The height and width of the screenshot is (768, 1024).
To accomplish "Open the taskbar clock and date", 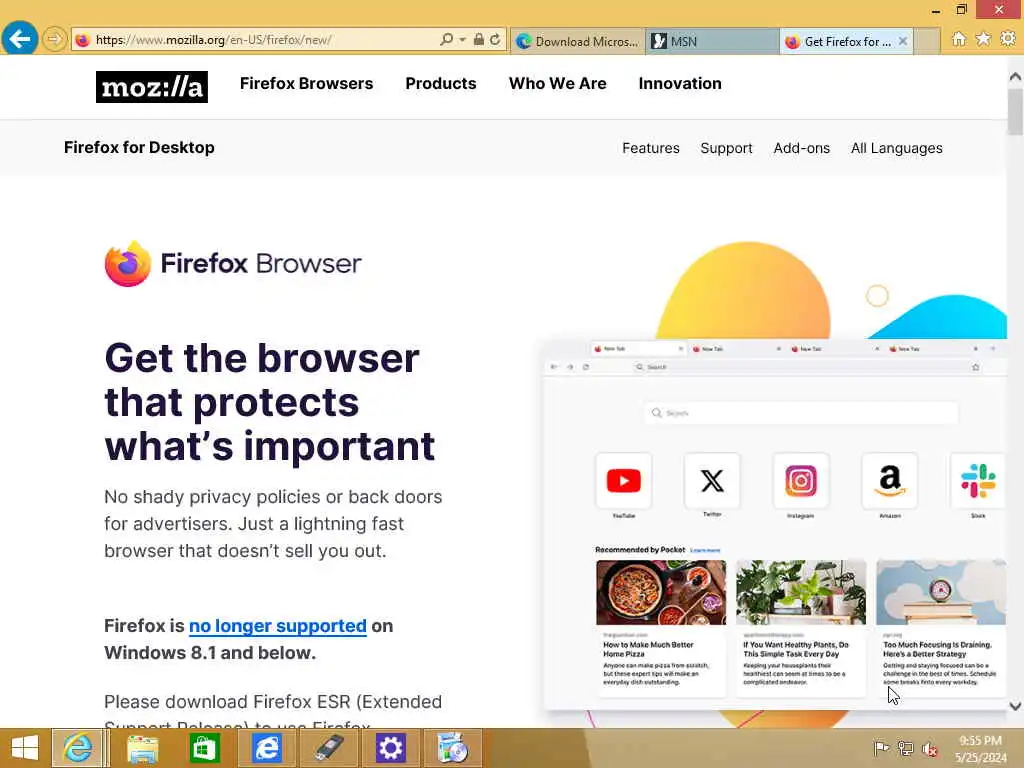I will pyautogui.click(x=980, y=748).
